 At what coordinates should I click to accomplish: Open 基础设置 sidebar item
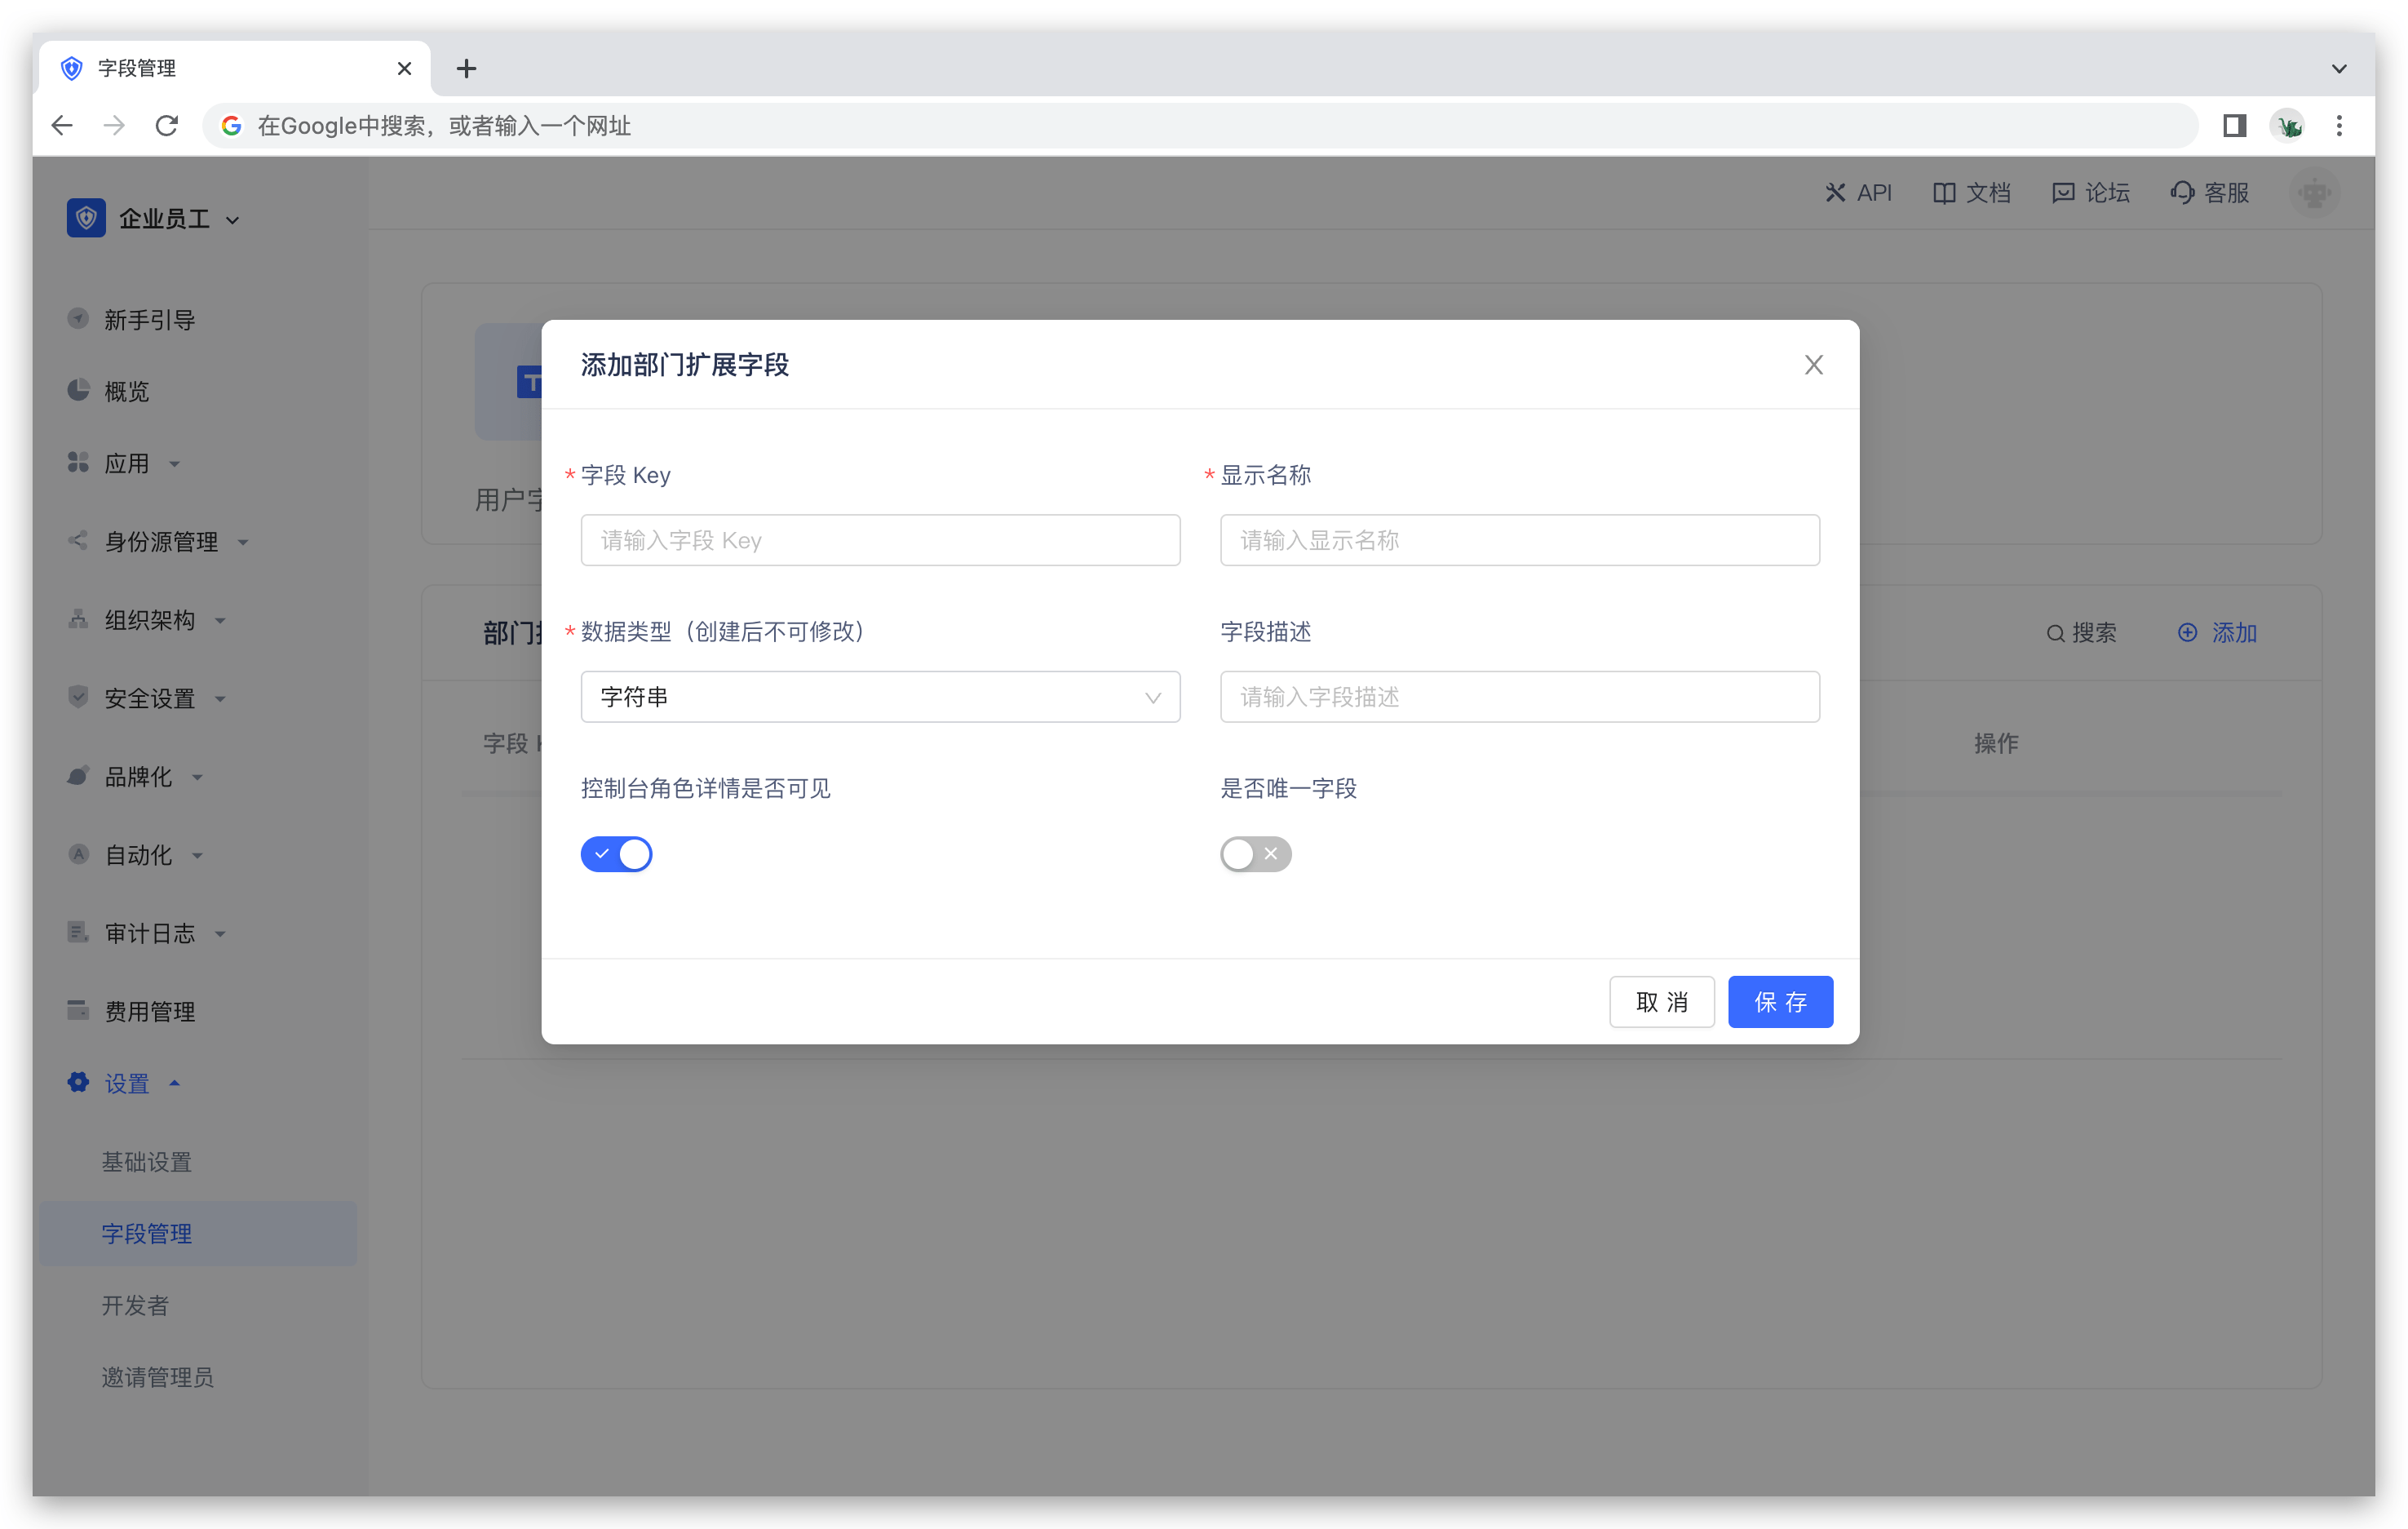pos(147,1161)
